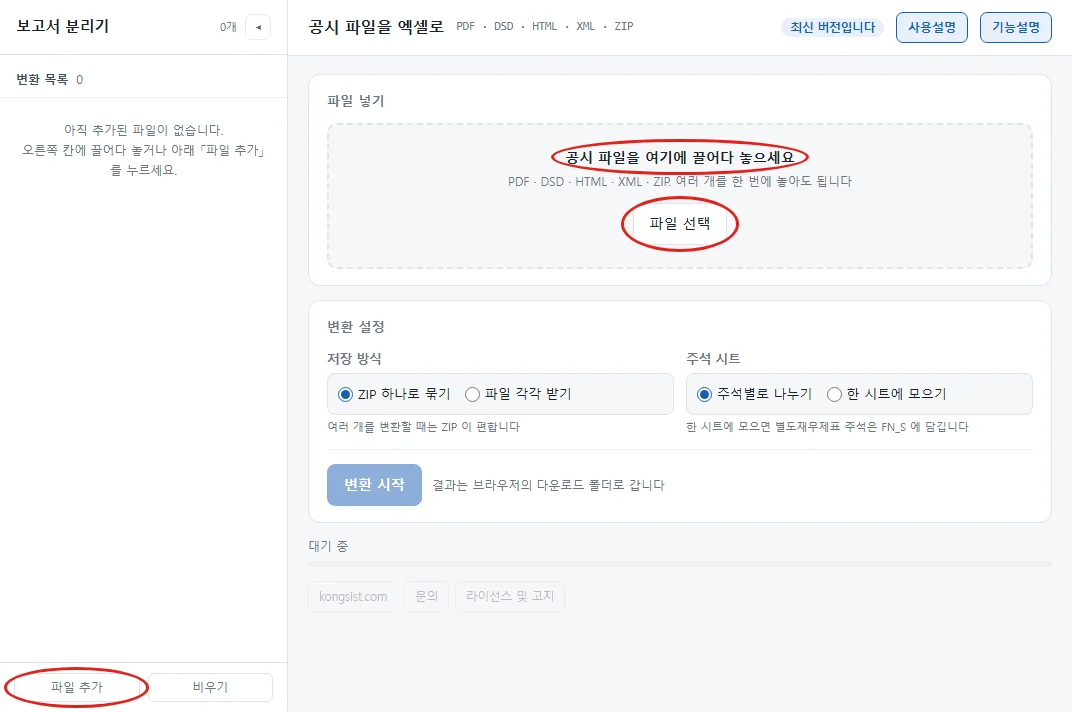Select ZIP 하나로 묶기 option
The height and width of the screenshot is (712, 1072).
click(x=394, y=394)
